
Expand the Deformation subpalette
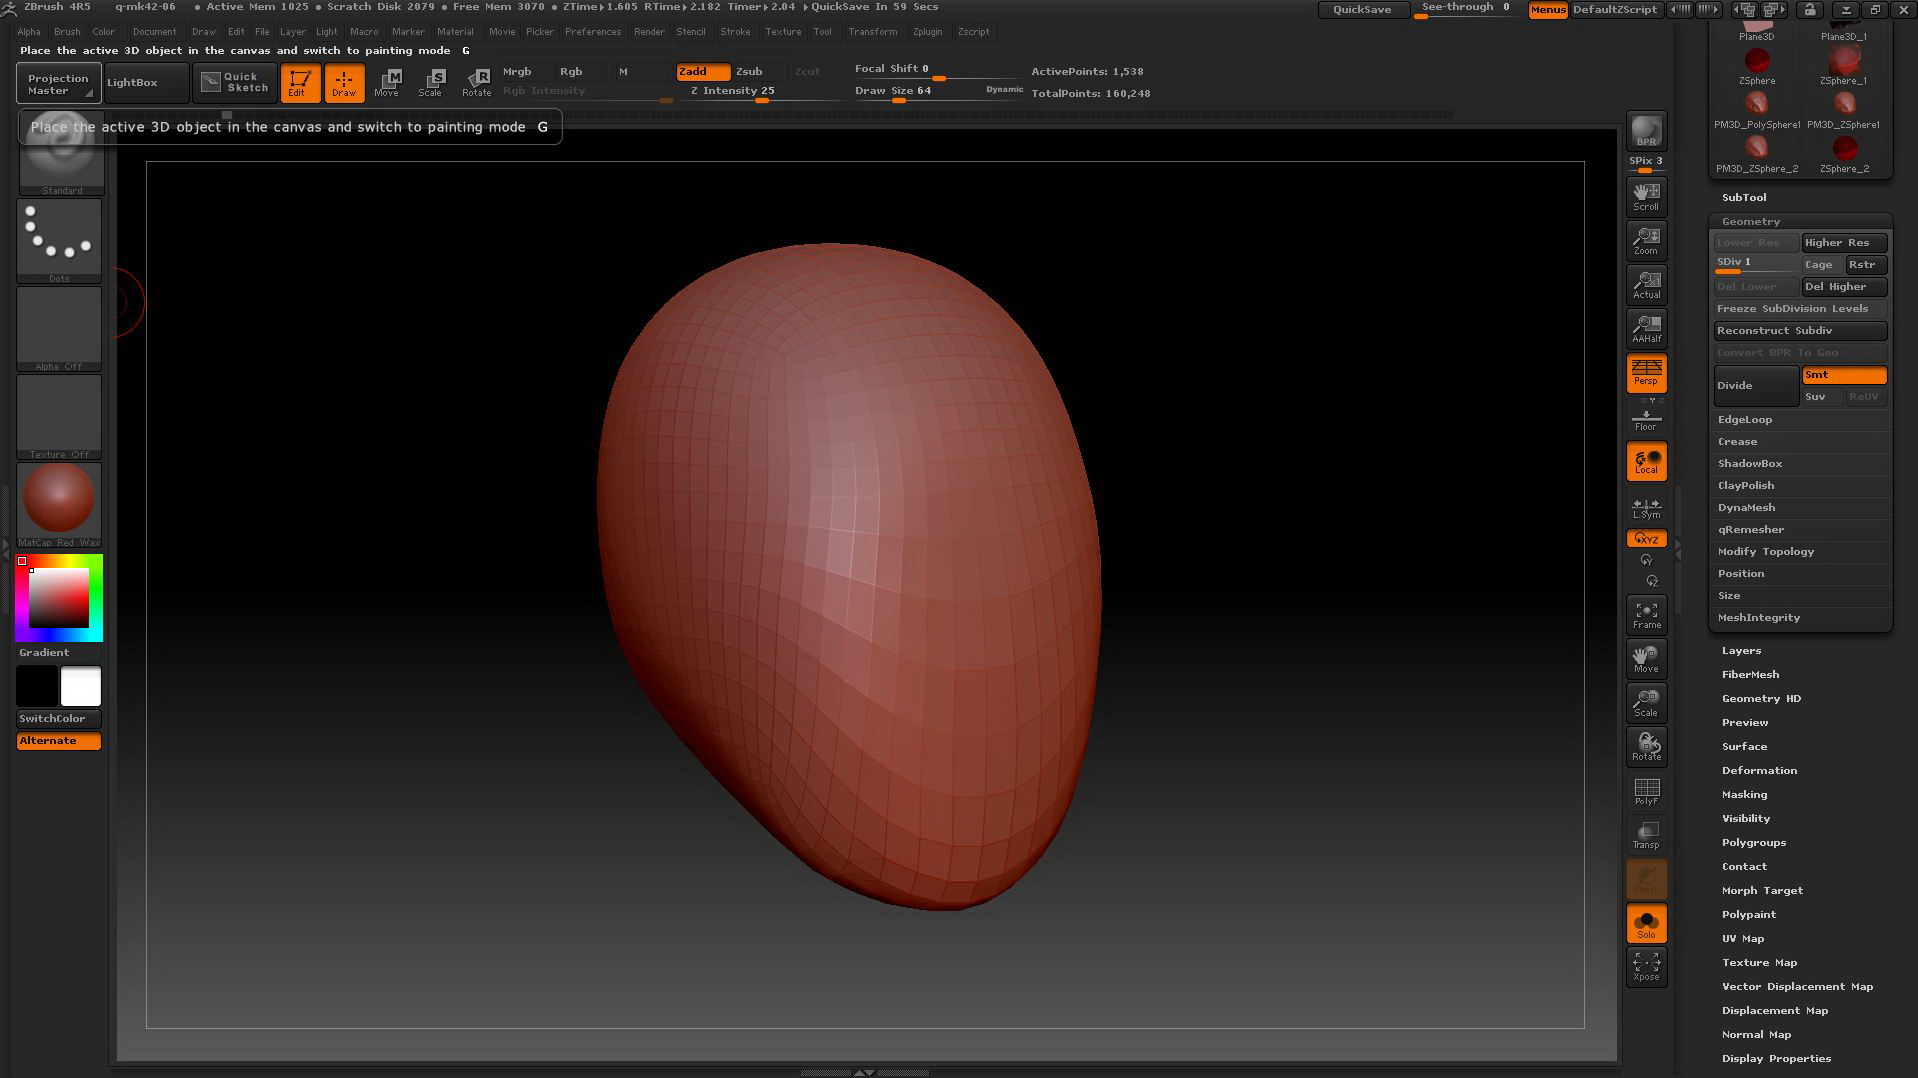coord(1759,770)
